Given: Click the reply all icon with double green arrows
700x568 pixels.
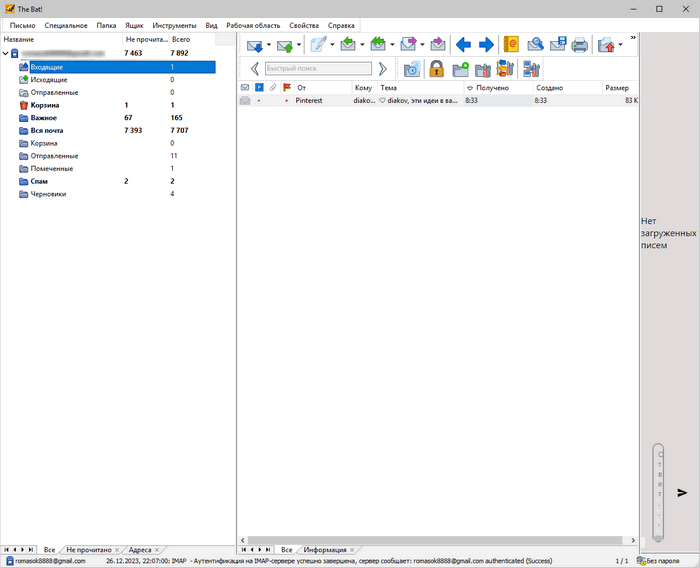Looking at the screenshot, I should [378, 45].
